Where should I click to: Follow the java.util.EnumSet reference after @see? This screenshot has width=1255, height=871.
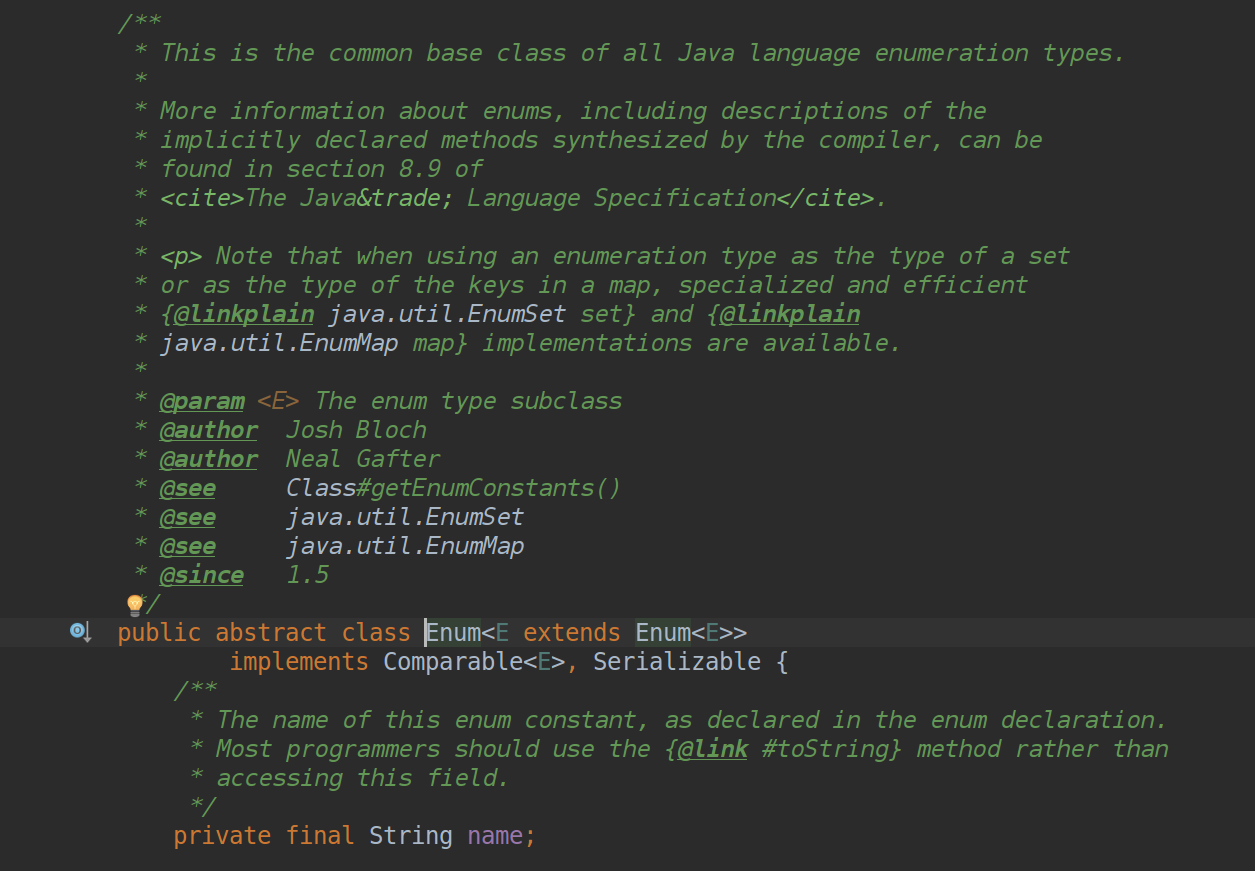click(405, 517)
